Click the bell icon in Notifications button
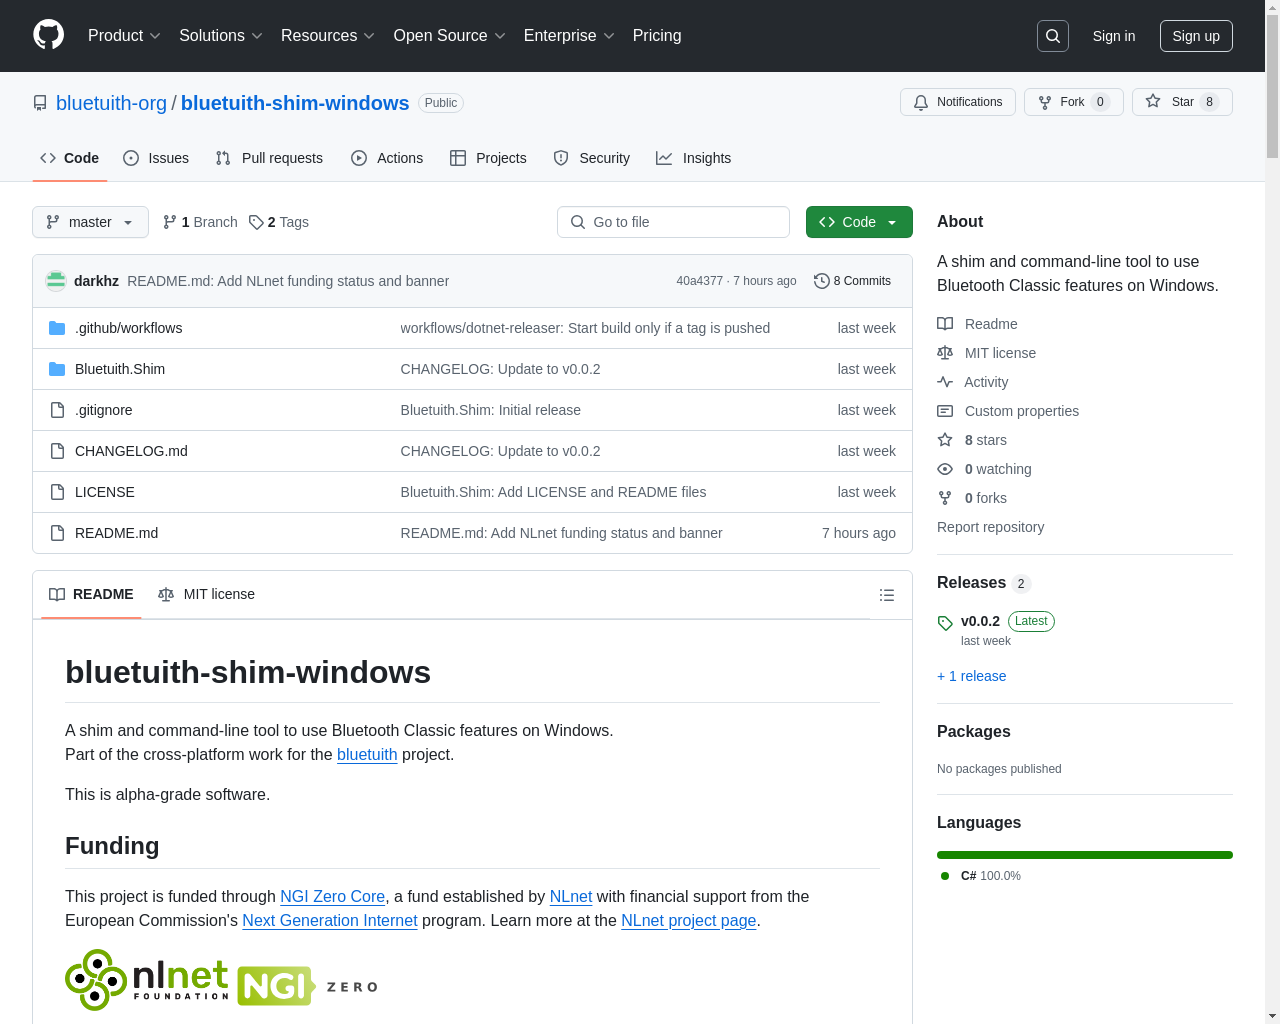1280x1024 pixels. coord(921,102)
